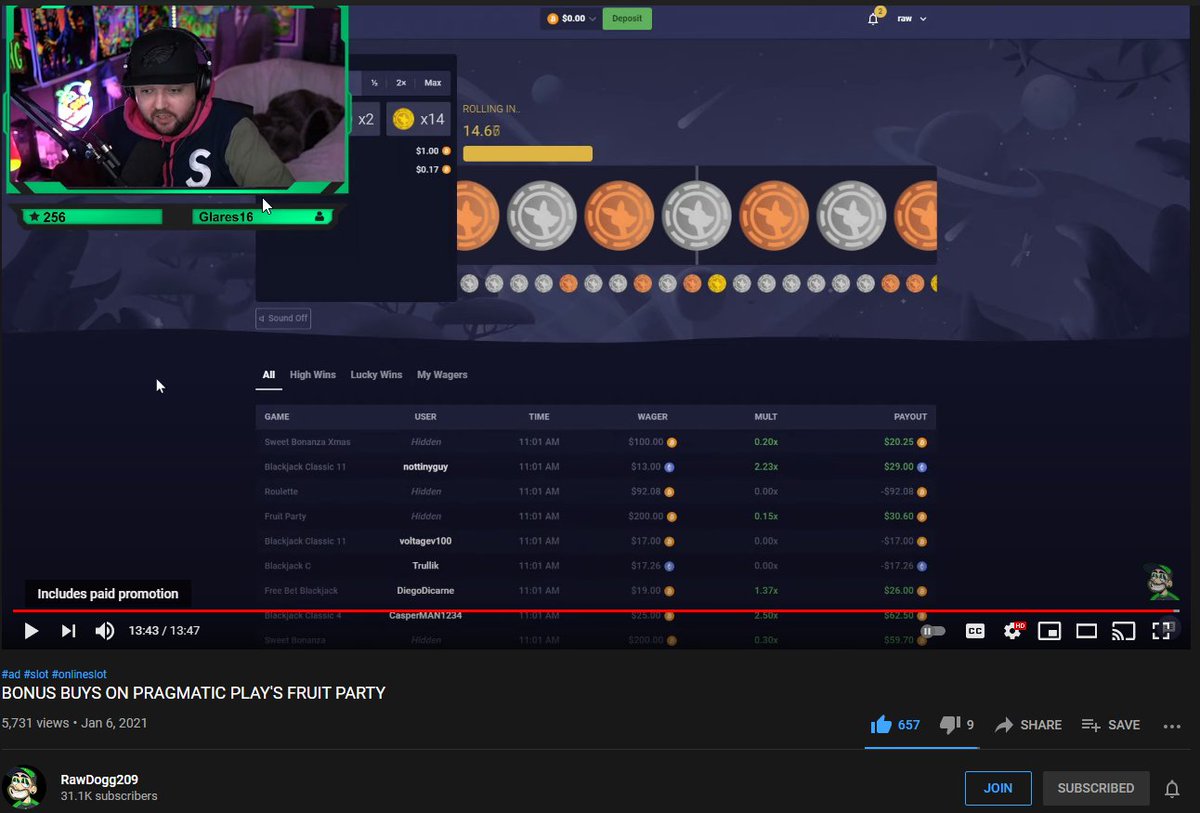Click the yellow rolling countdown bar
Image resolution: width=1200 pixels, height=813 pixels.
click(527, 154)
